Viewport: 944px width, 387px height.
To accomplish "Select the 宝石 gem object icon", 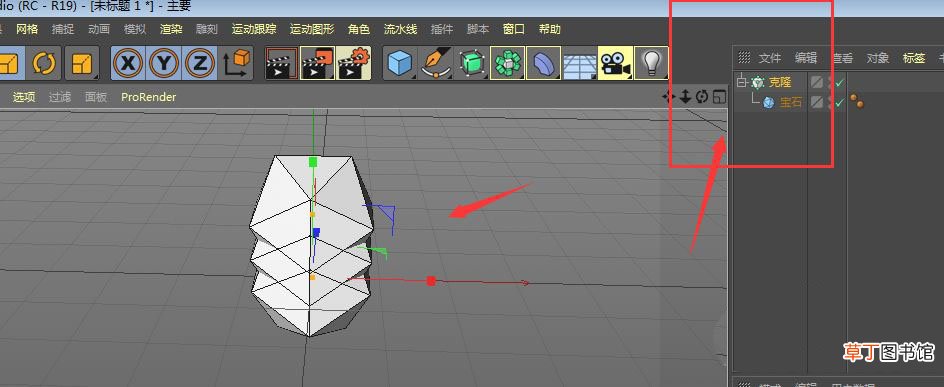I will (768, 102).
